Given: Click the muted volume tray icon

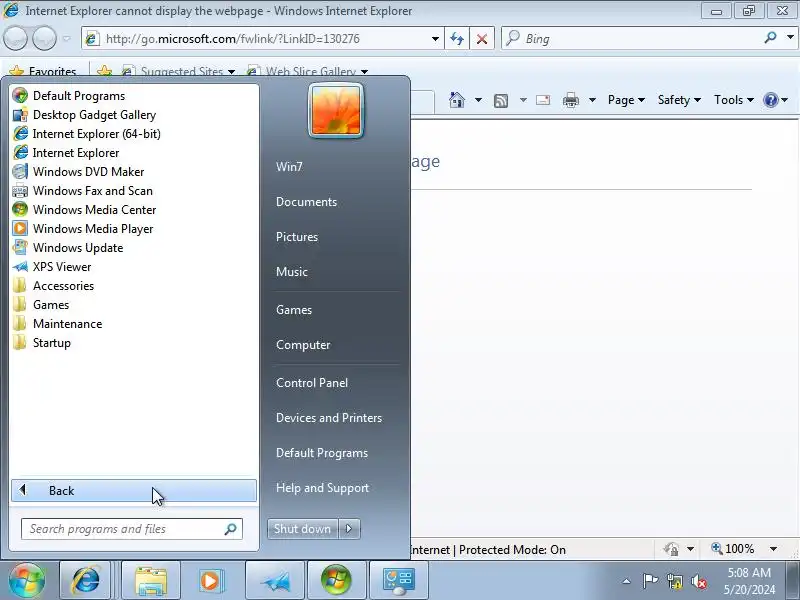Looking at the screenshot, I should 698,581.
